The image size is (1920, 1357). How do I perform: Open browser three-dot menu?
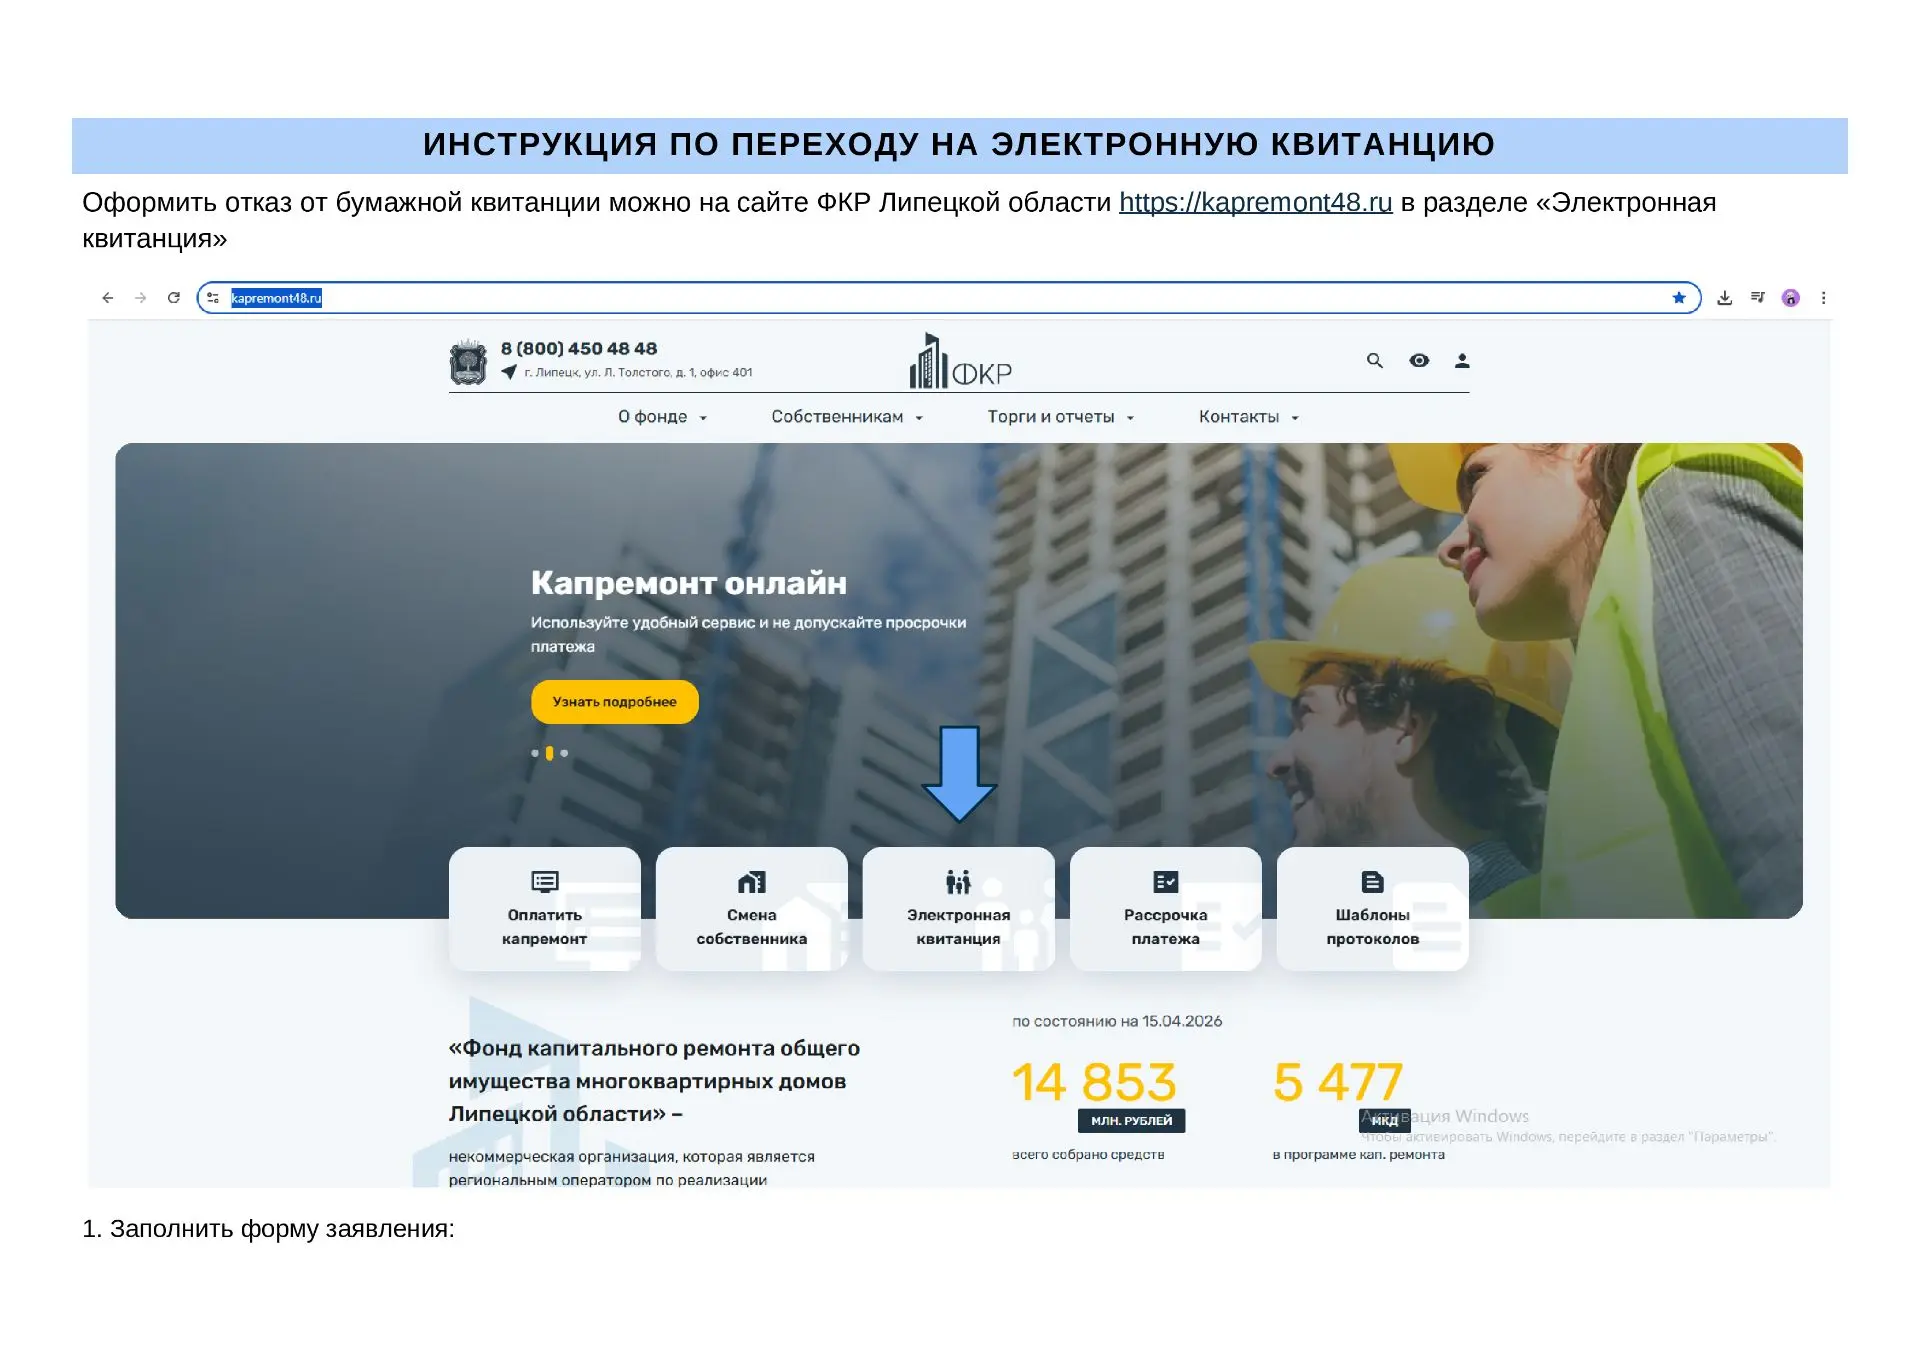pos(1824,298)
